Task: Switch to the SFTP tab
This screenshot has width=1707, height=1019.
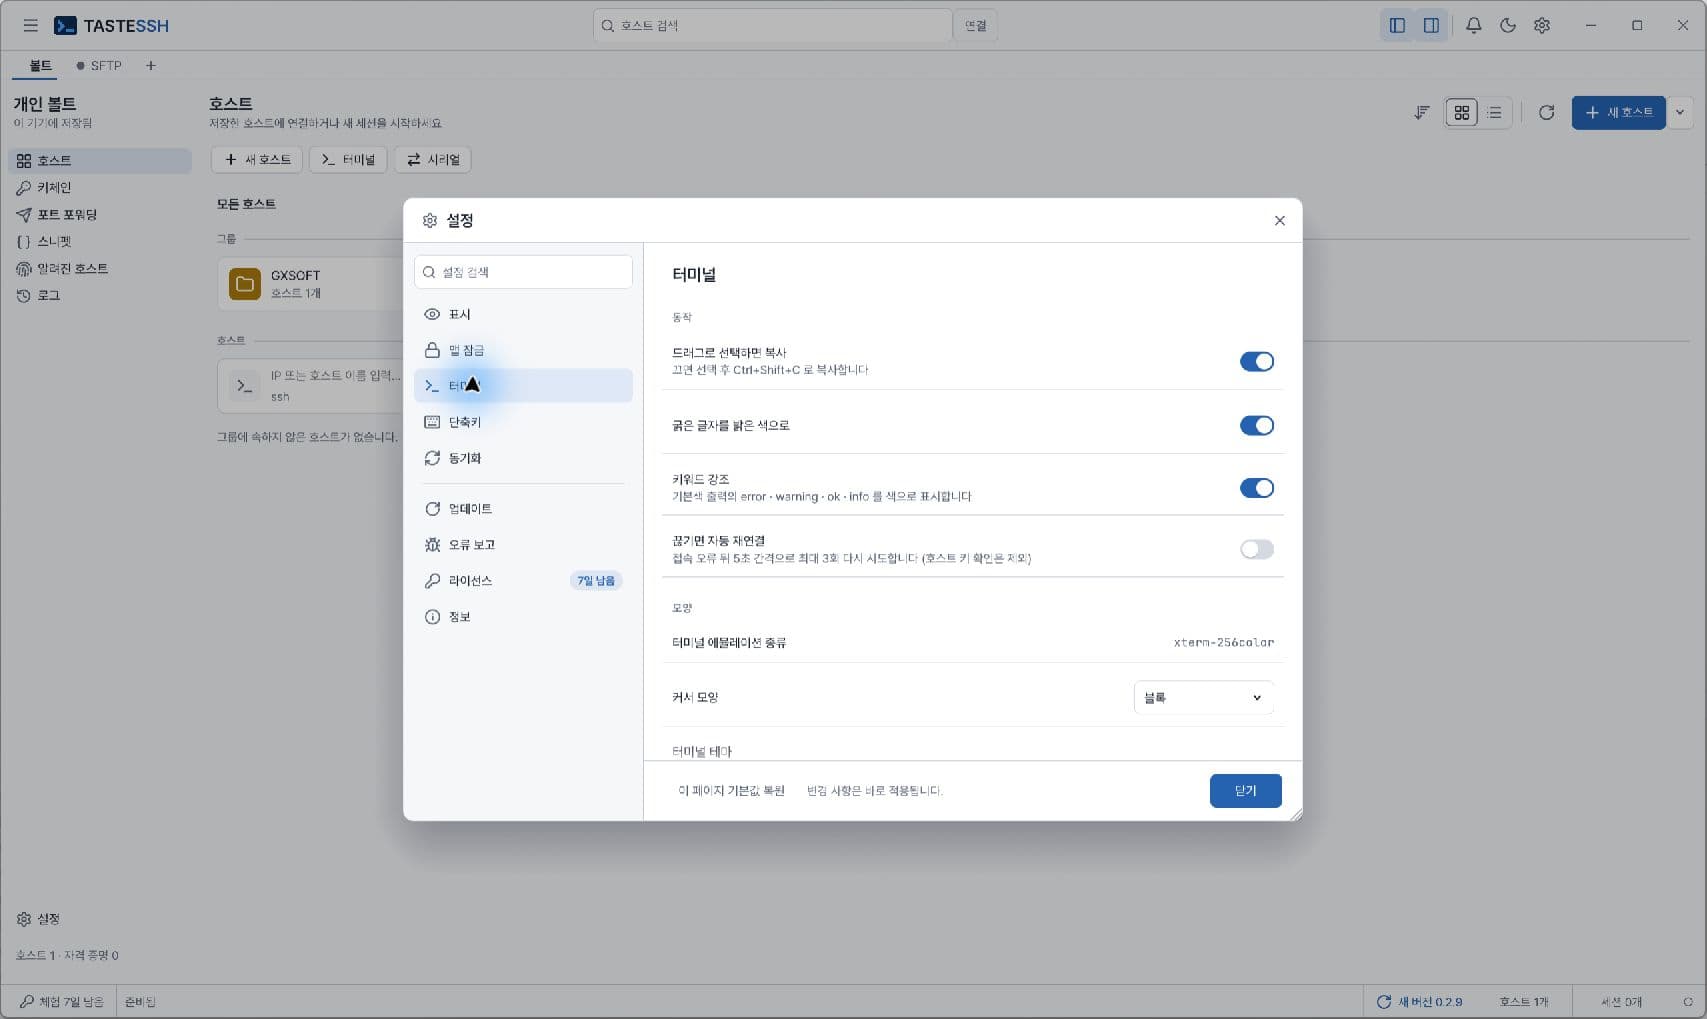Action: pyautogui.click(x=99, y=66)
